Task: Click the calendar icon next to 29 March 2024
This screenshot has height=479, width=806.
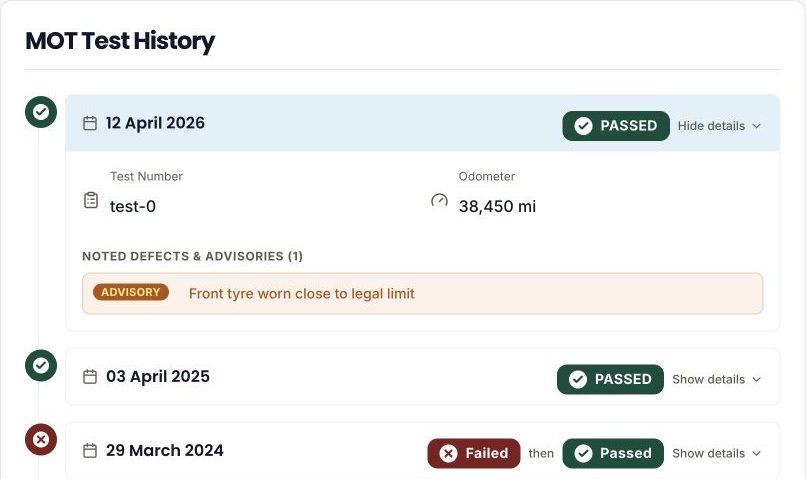Action: 90,451
